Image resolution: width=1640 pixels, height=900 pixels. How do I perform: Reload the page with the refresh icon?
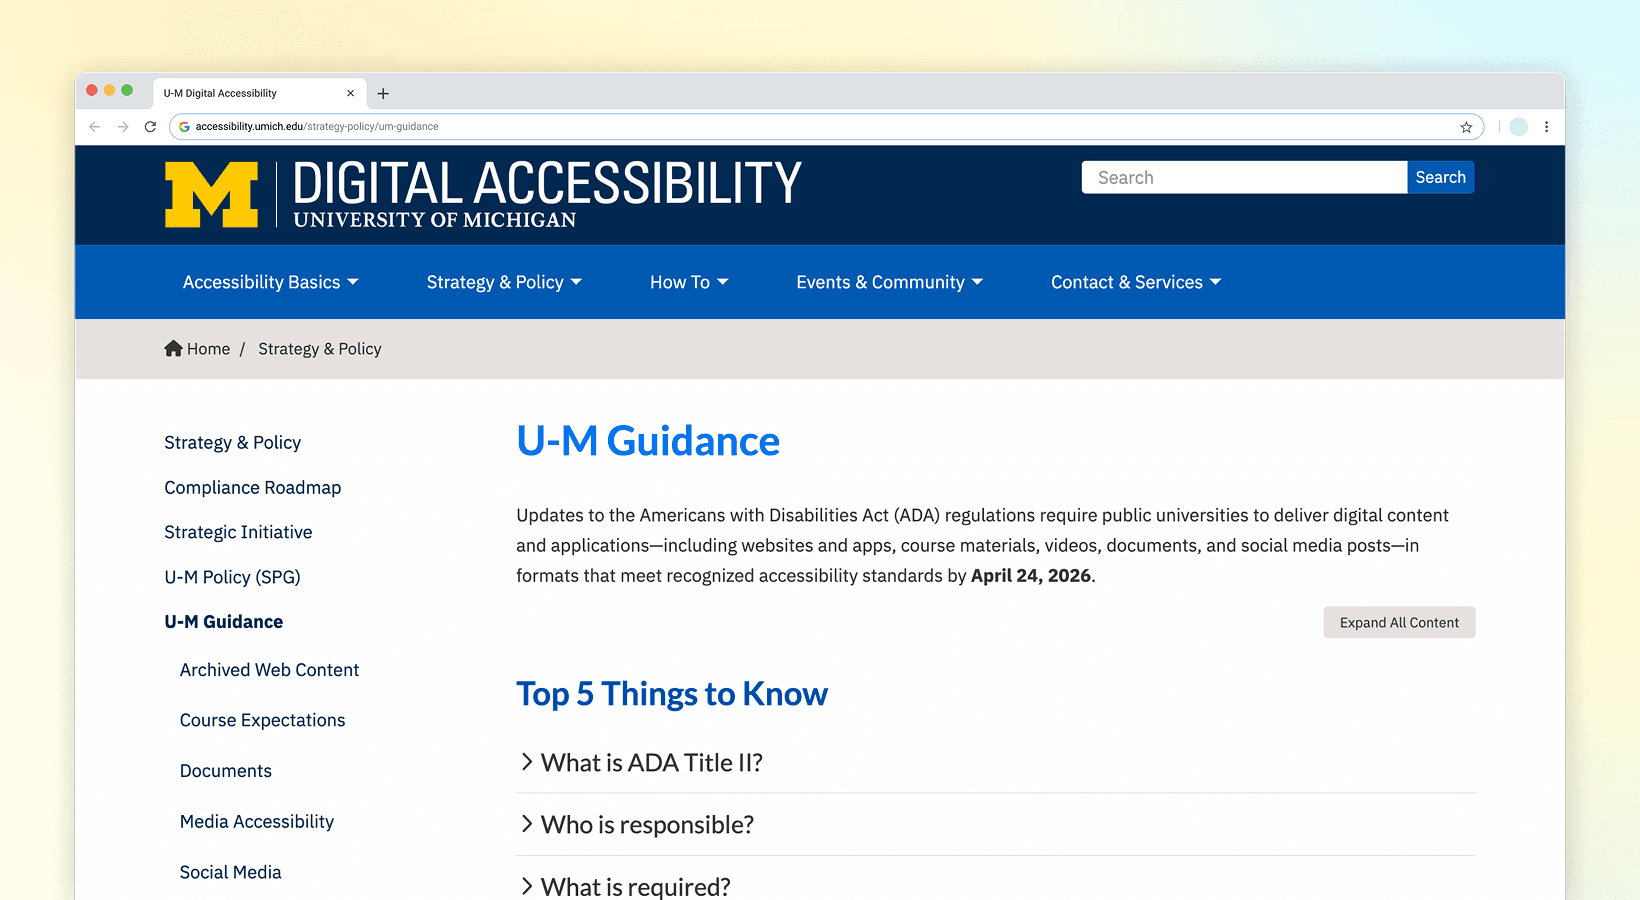pyautogui.click(x=150, y=127)
